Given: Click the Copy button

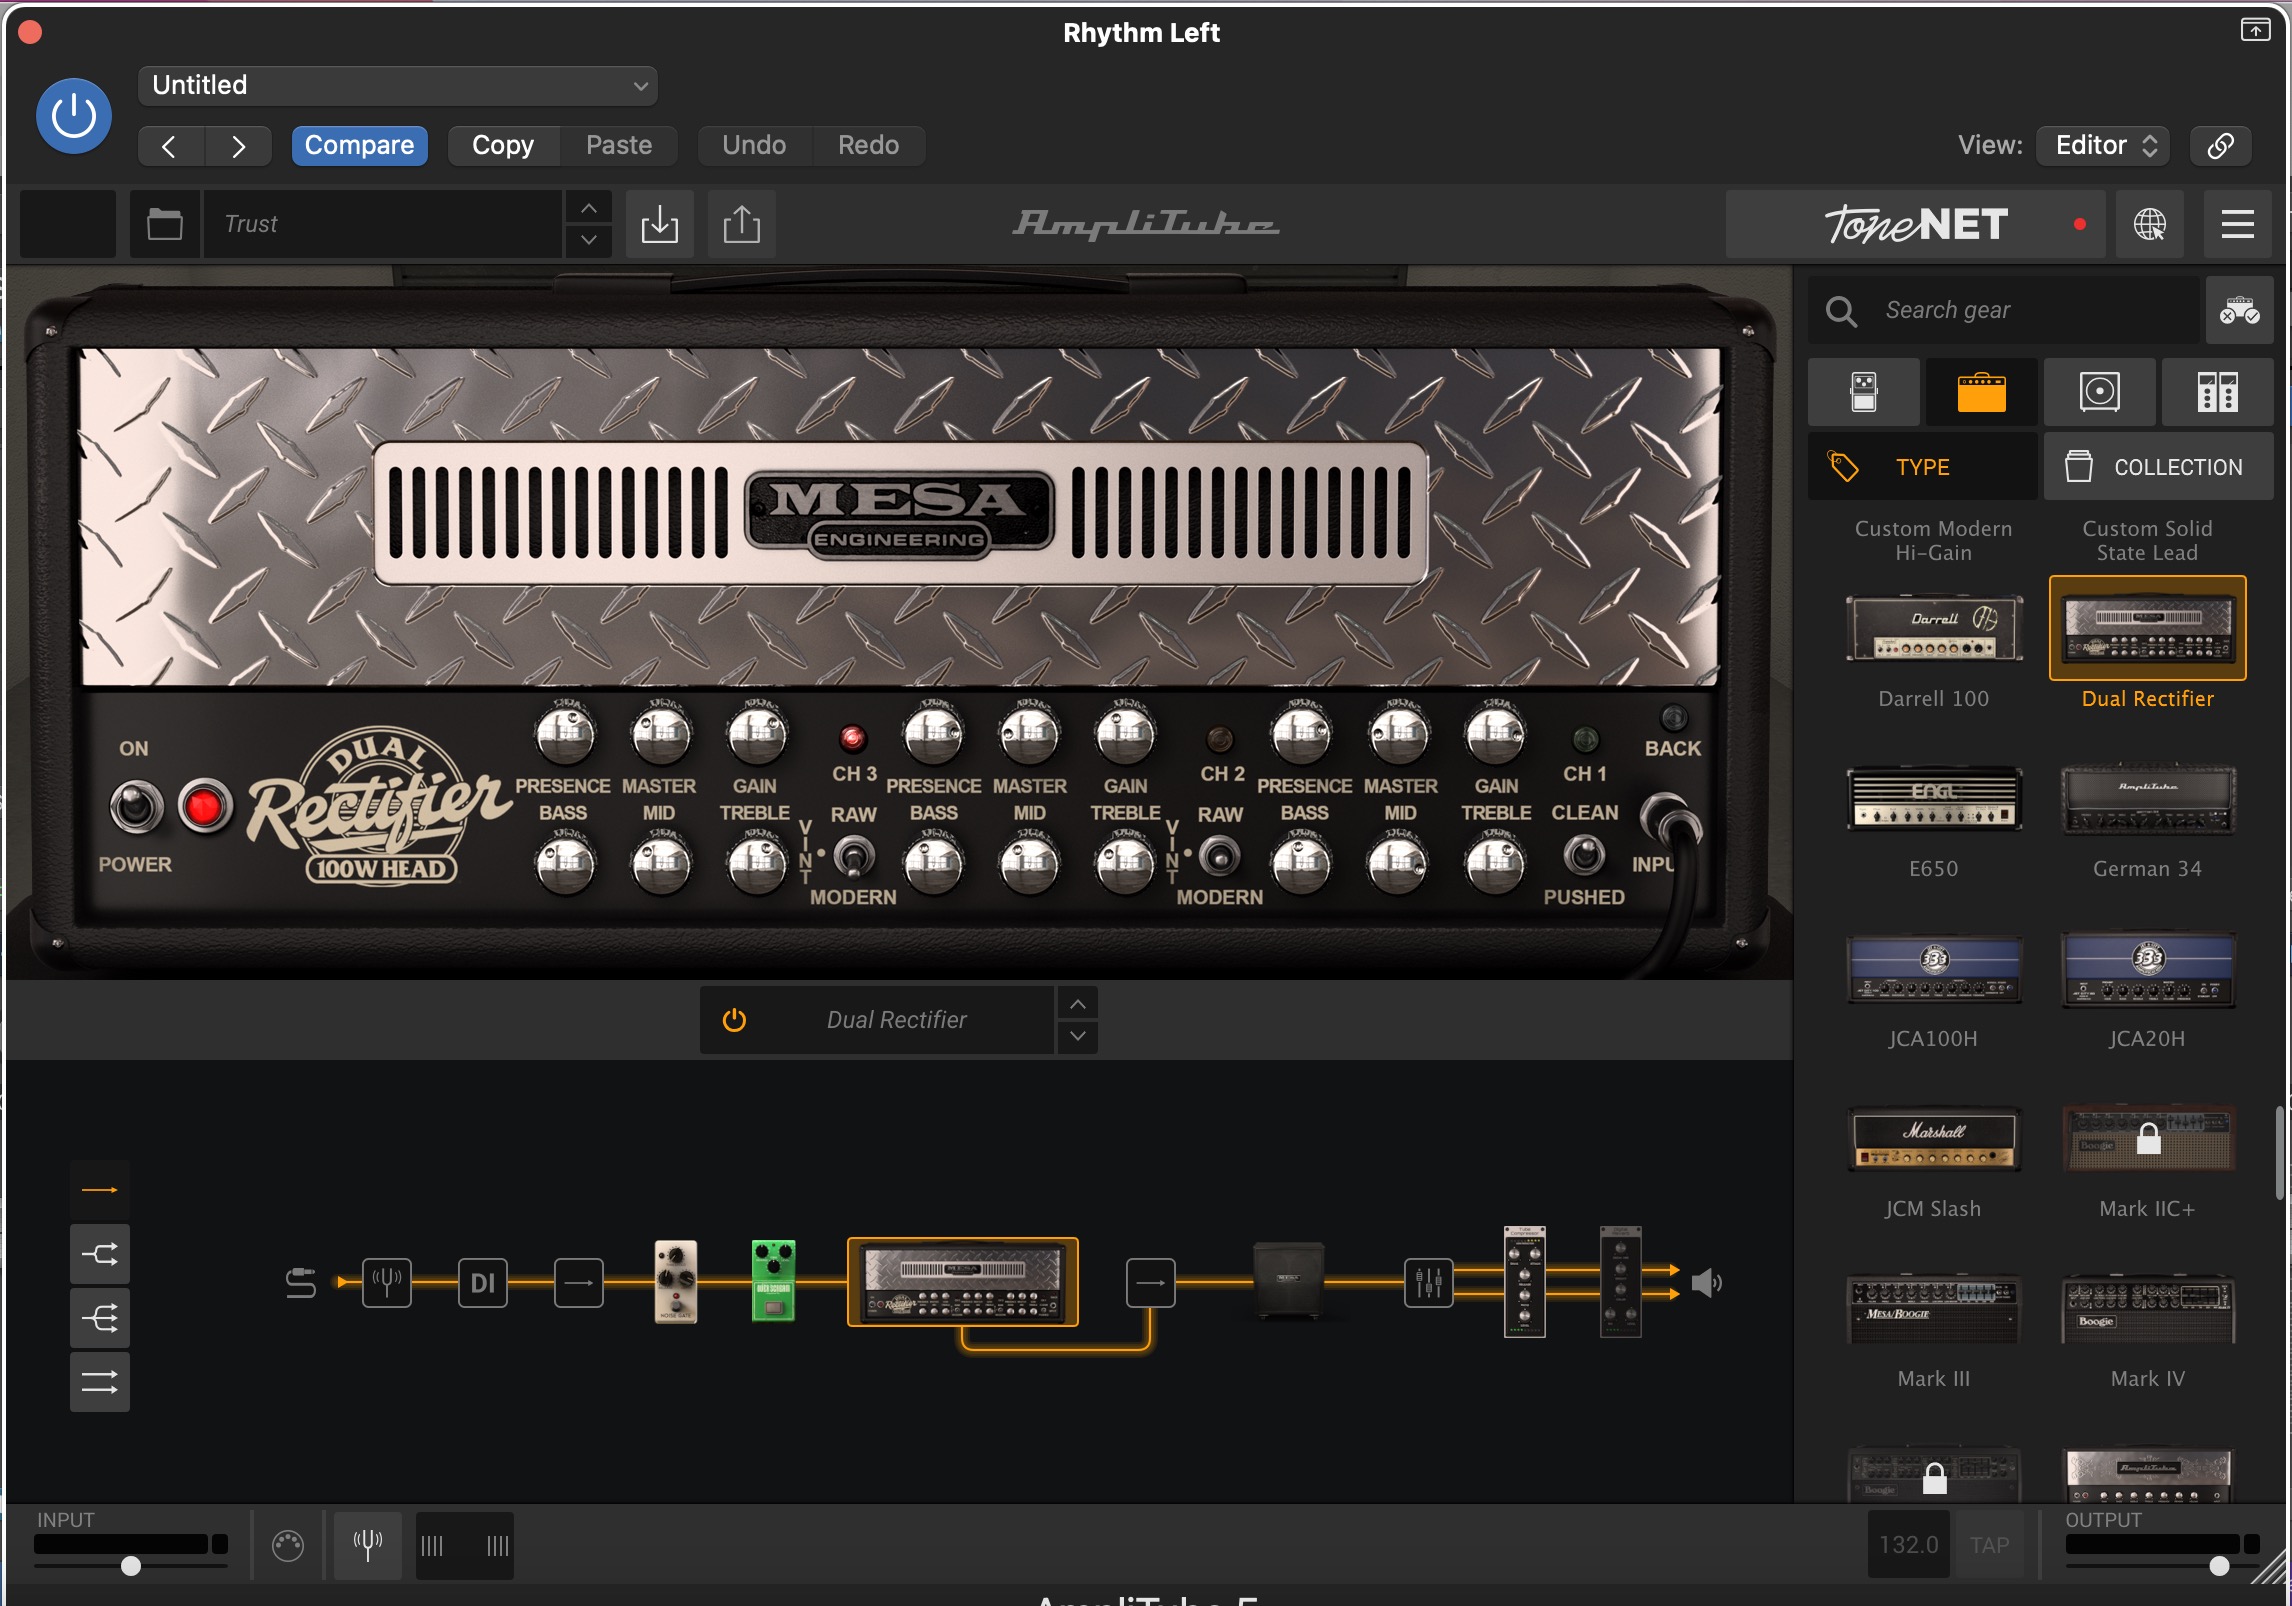Looking at the screenshot, I should 503,146.
